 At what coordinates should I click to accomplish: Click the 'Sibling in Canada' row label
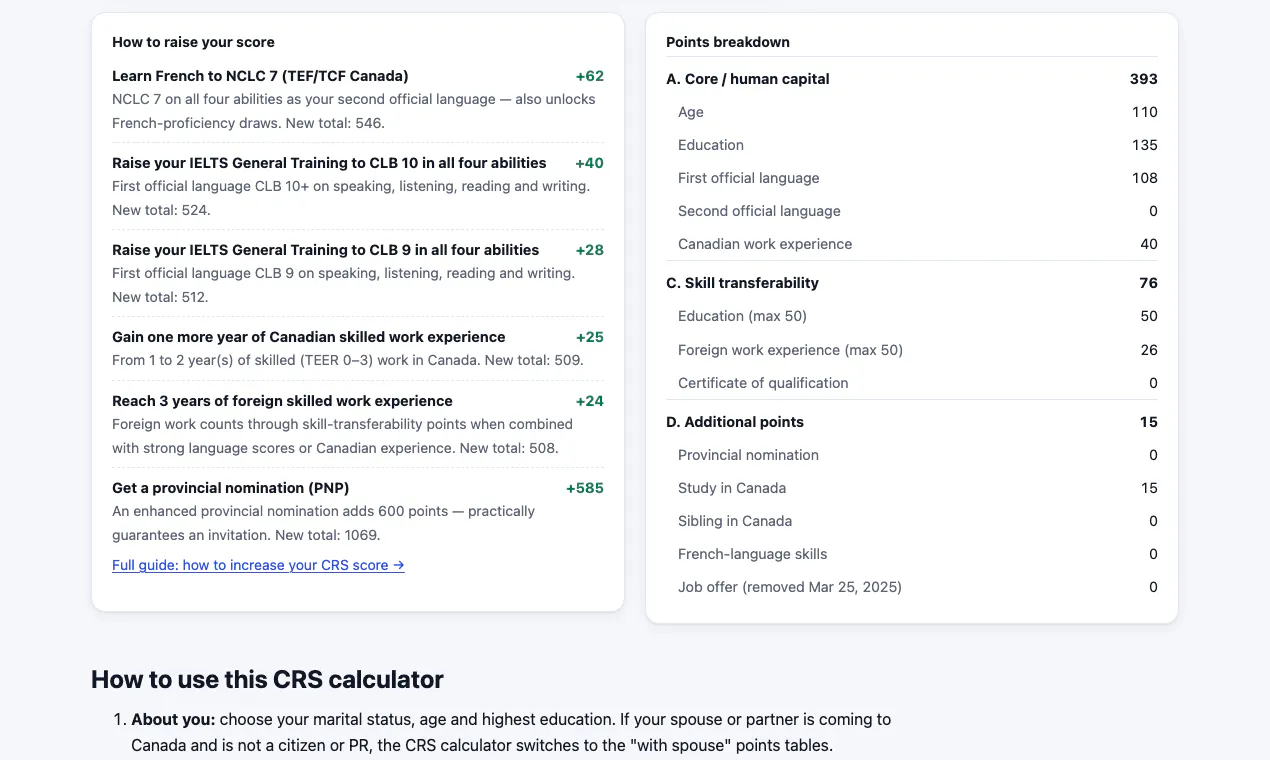735,521
